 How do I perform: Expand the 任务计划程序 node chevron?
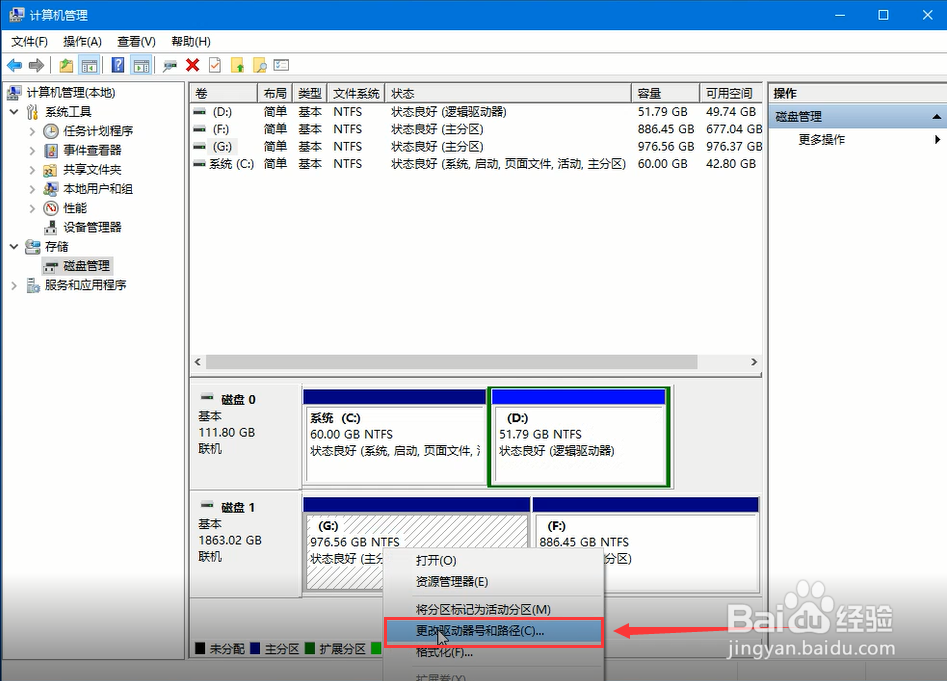(33, 130)
